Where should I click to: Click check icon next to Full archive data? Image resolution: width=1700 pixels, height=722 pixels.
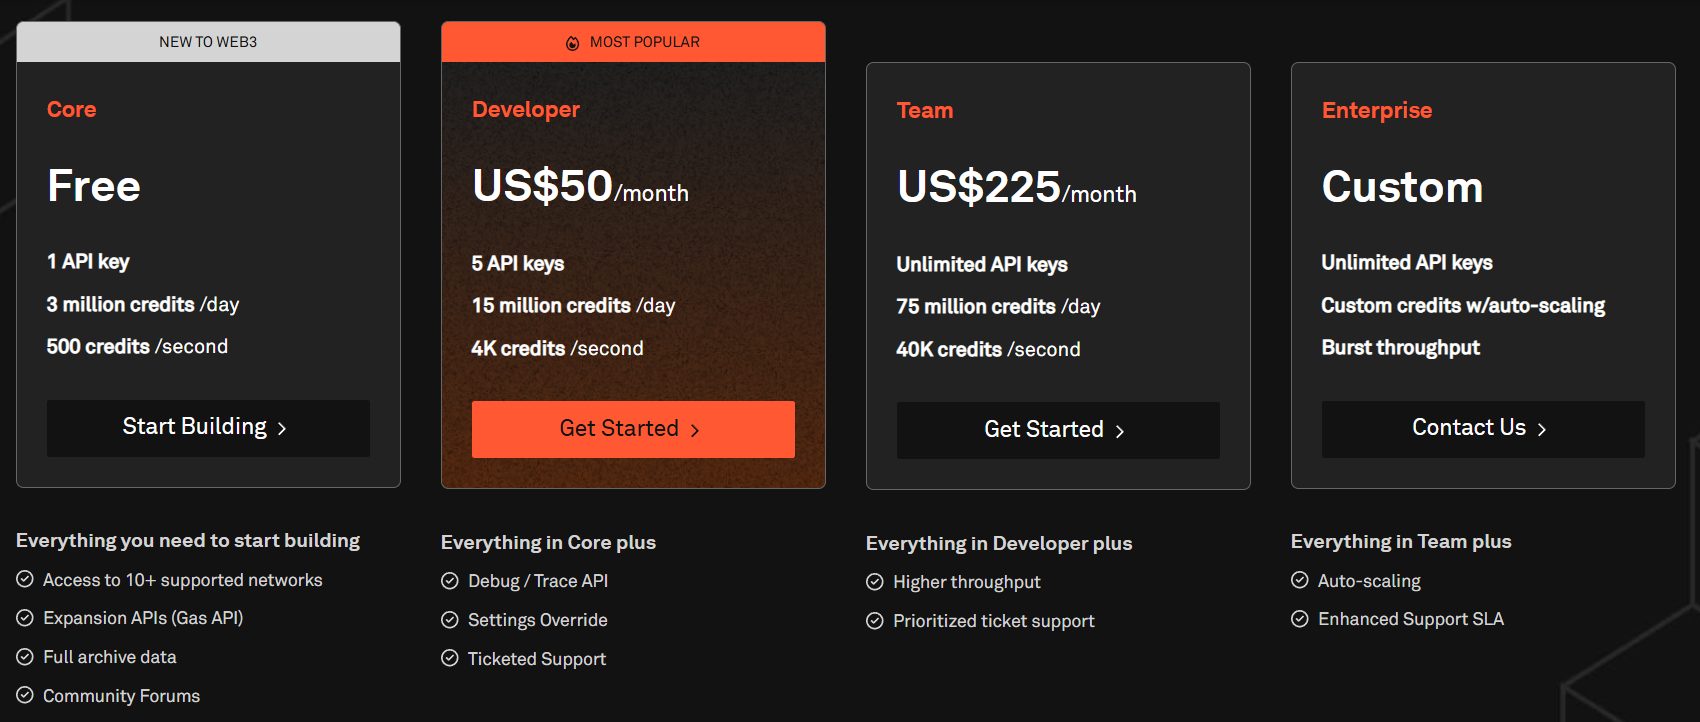25,657
